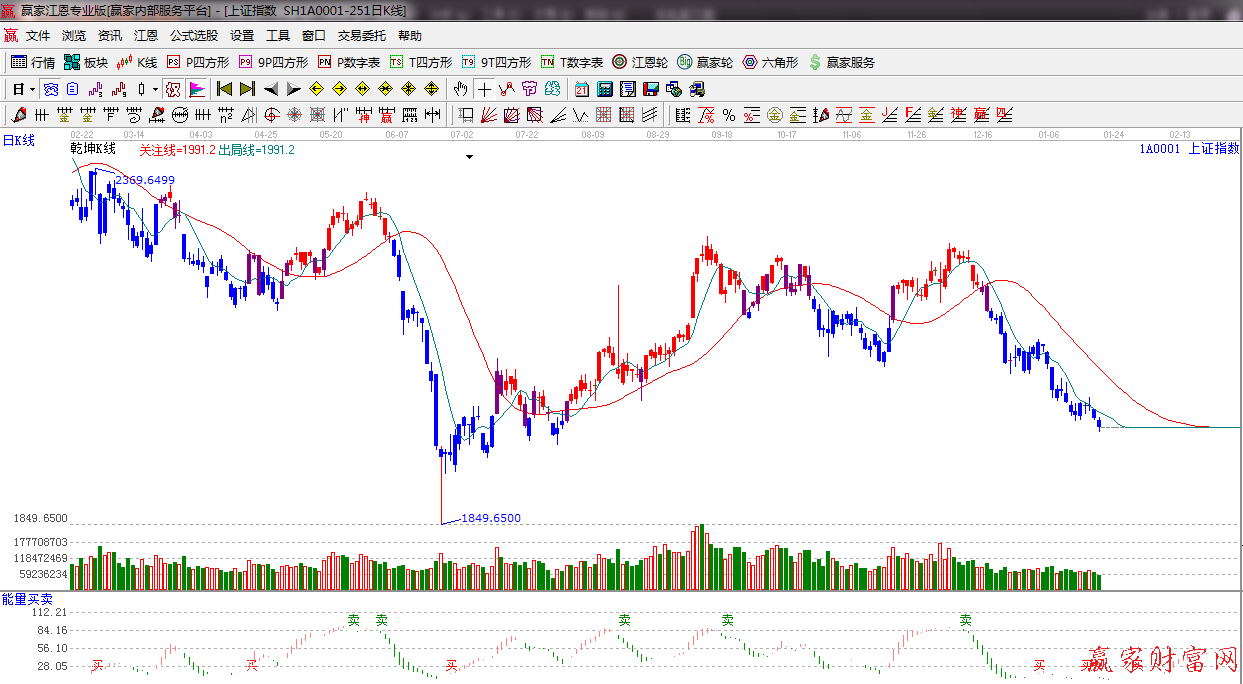Click the 六角形 hexagon chart button
Screen dimensions: 1243x684
pos(770,62)
